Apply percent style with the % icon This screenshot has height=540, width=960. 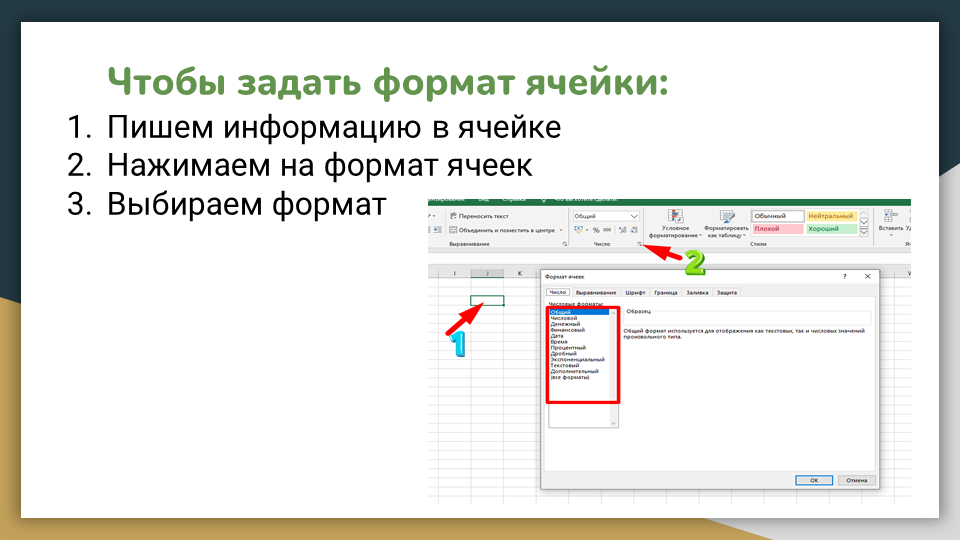click(596, 230)
